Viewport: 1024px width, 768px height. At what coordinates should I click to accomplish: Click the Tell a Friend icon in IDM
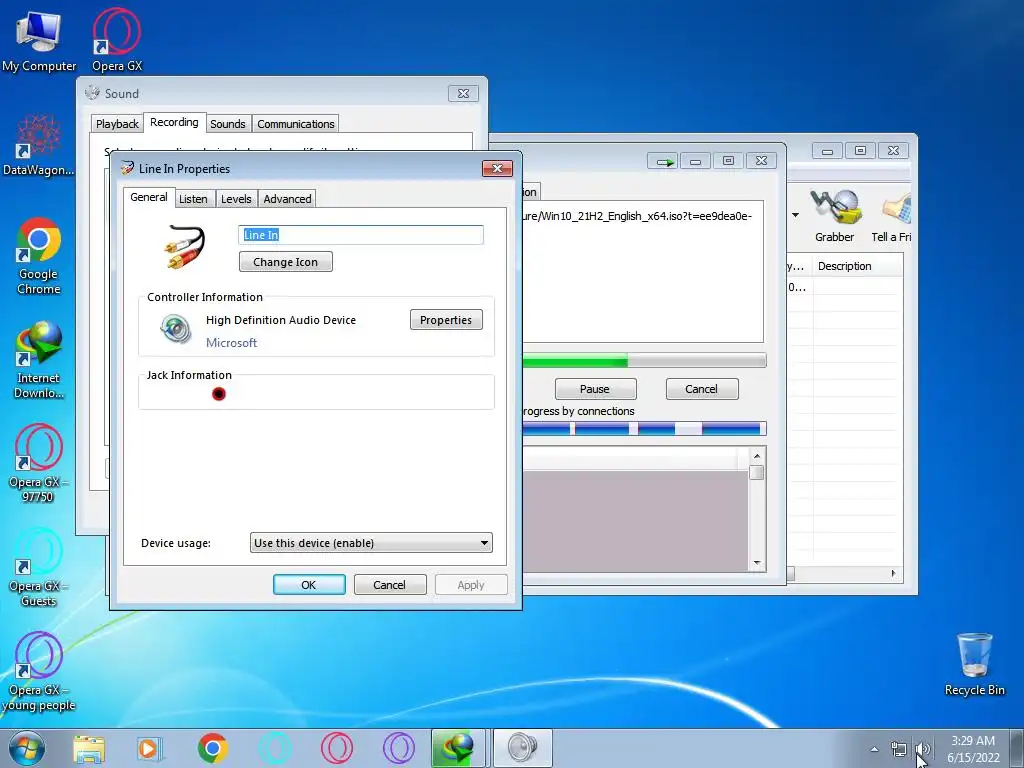click(x=891, y=216)
